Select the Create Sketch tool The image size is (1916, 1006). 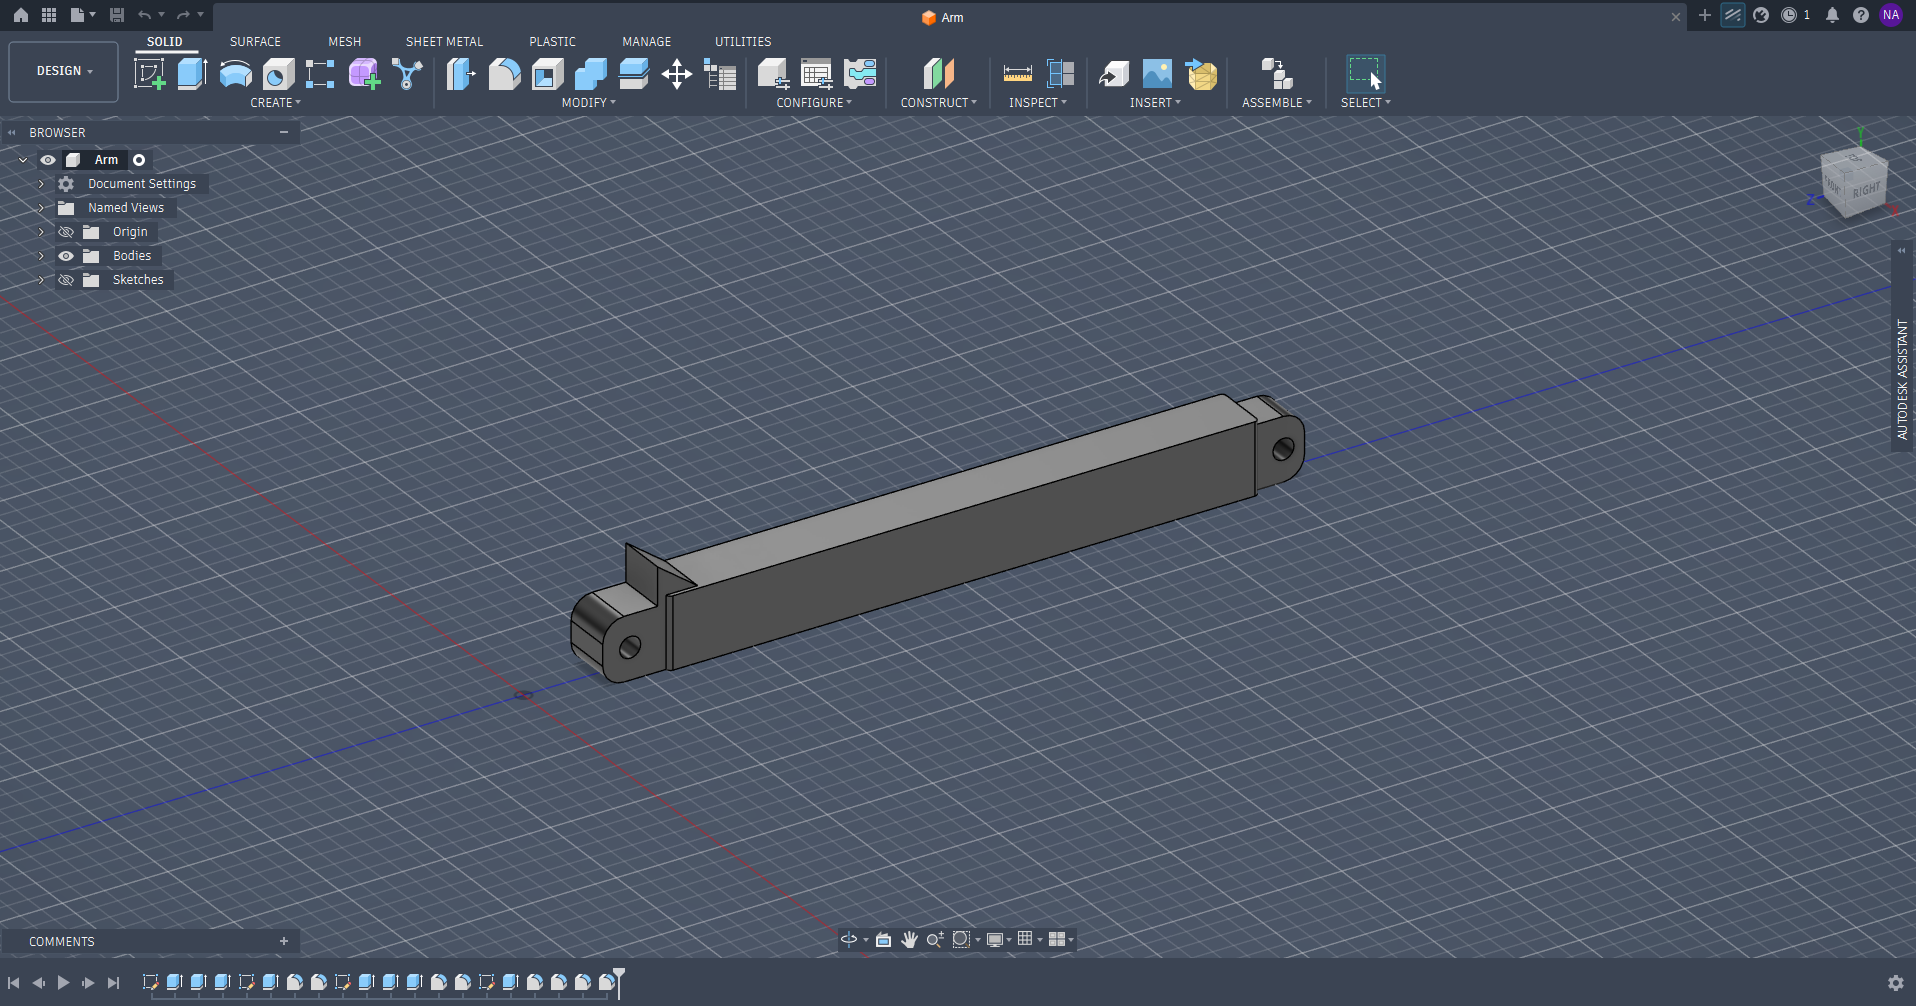pyautogui.click(x=149, y=74)
